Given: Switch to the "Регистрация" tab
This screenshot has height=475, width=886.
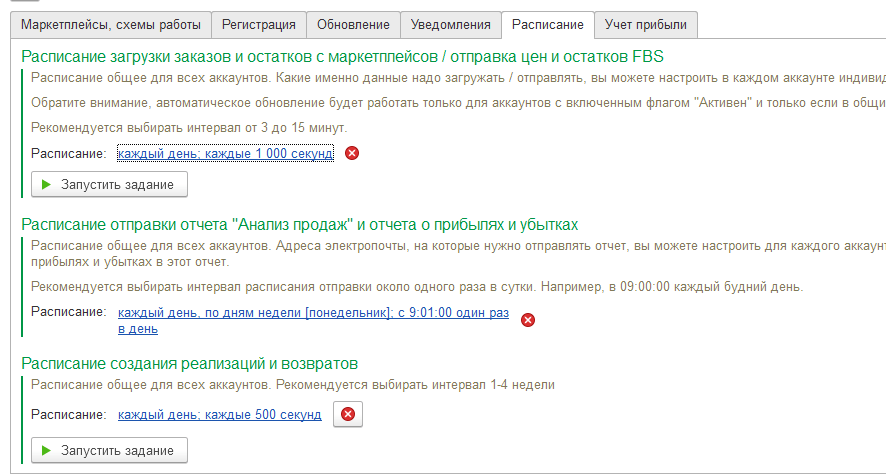Looking at the screenshot, I should point(258,25).
